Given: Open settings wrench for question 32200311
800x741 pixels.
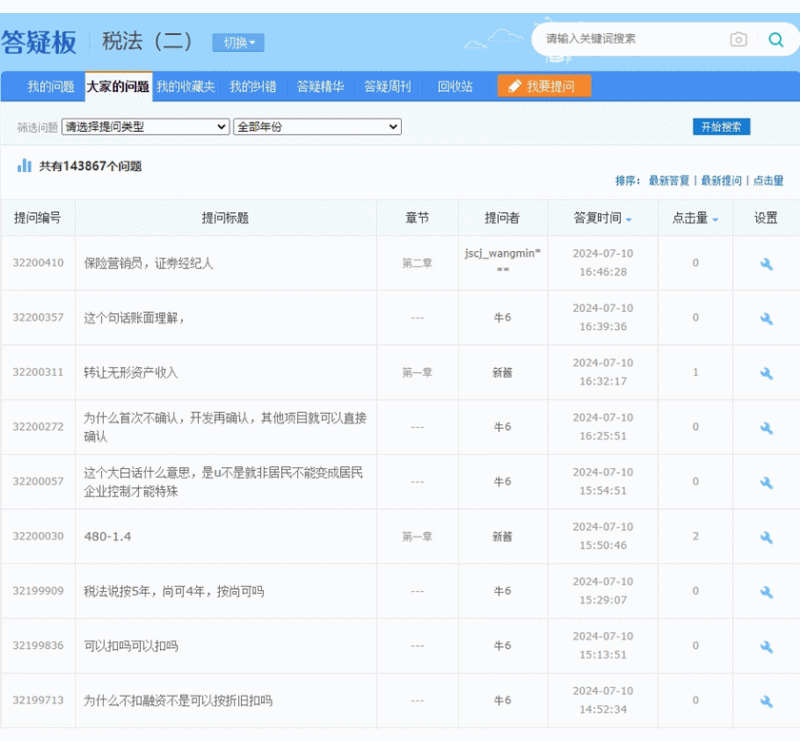Looking at the screenshot, I should [766, 373].
